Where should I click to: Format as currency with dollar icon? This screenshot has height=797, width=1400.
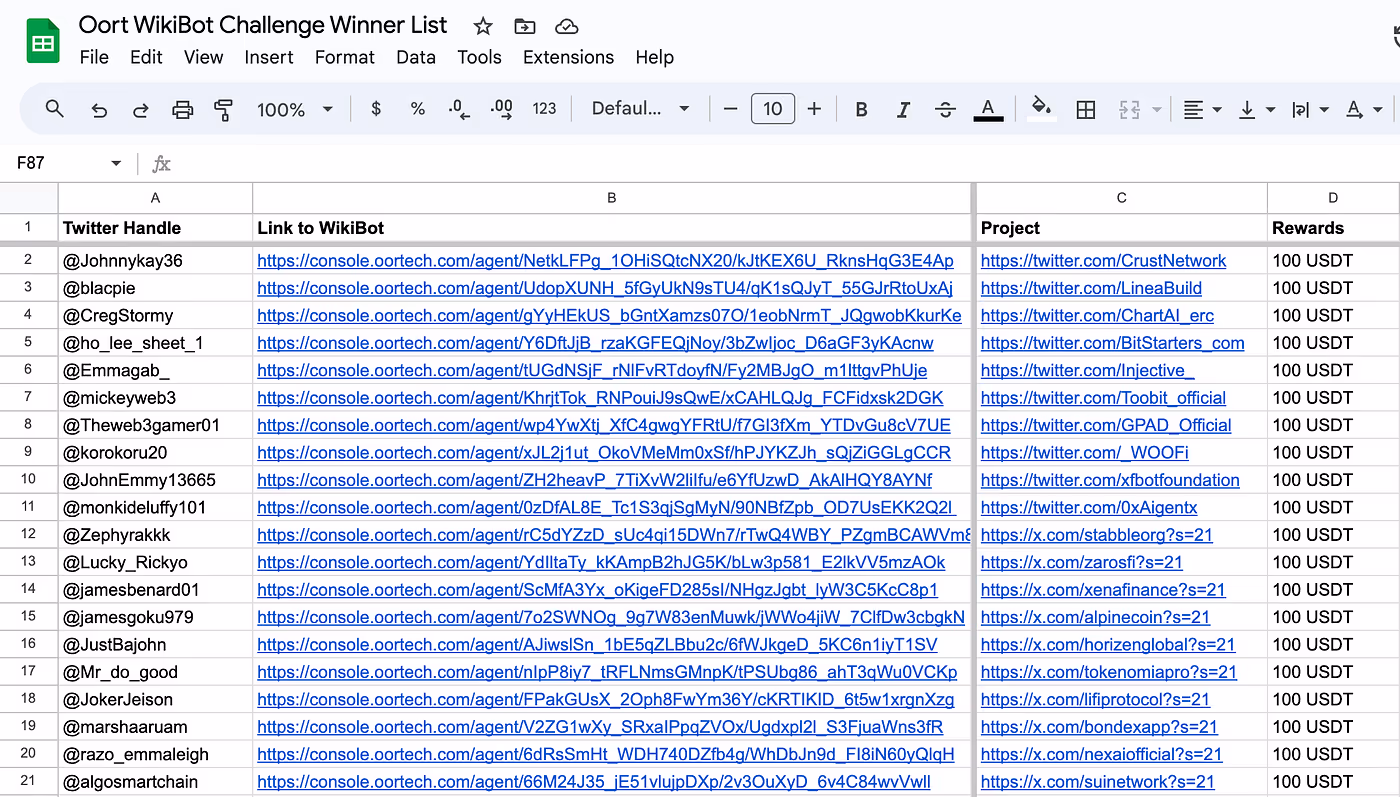click(376, 109)
